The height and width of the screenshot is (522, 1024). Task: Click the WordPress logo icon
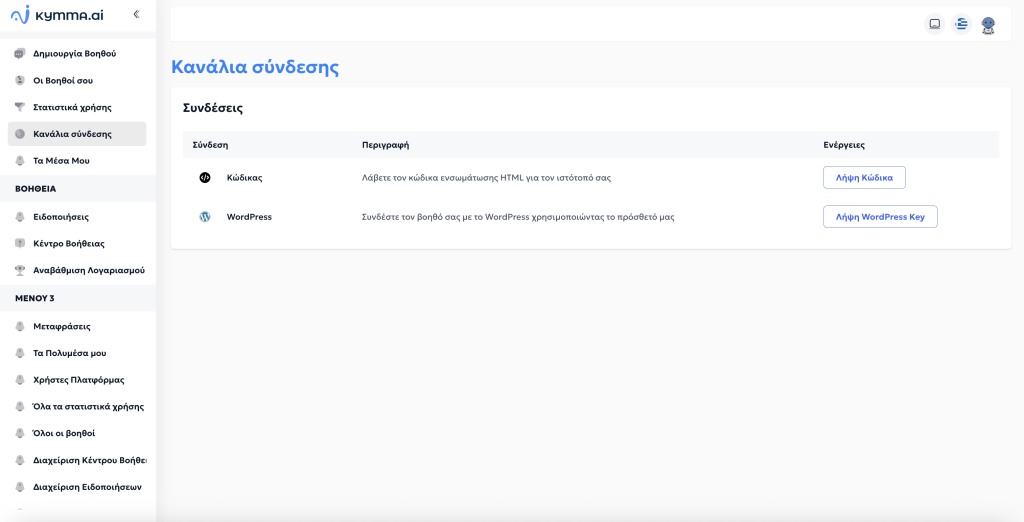click(205, 216)
